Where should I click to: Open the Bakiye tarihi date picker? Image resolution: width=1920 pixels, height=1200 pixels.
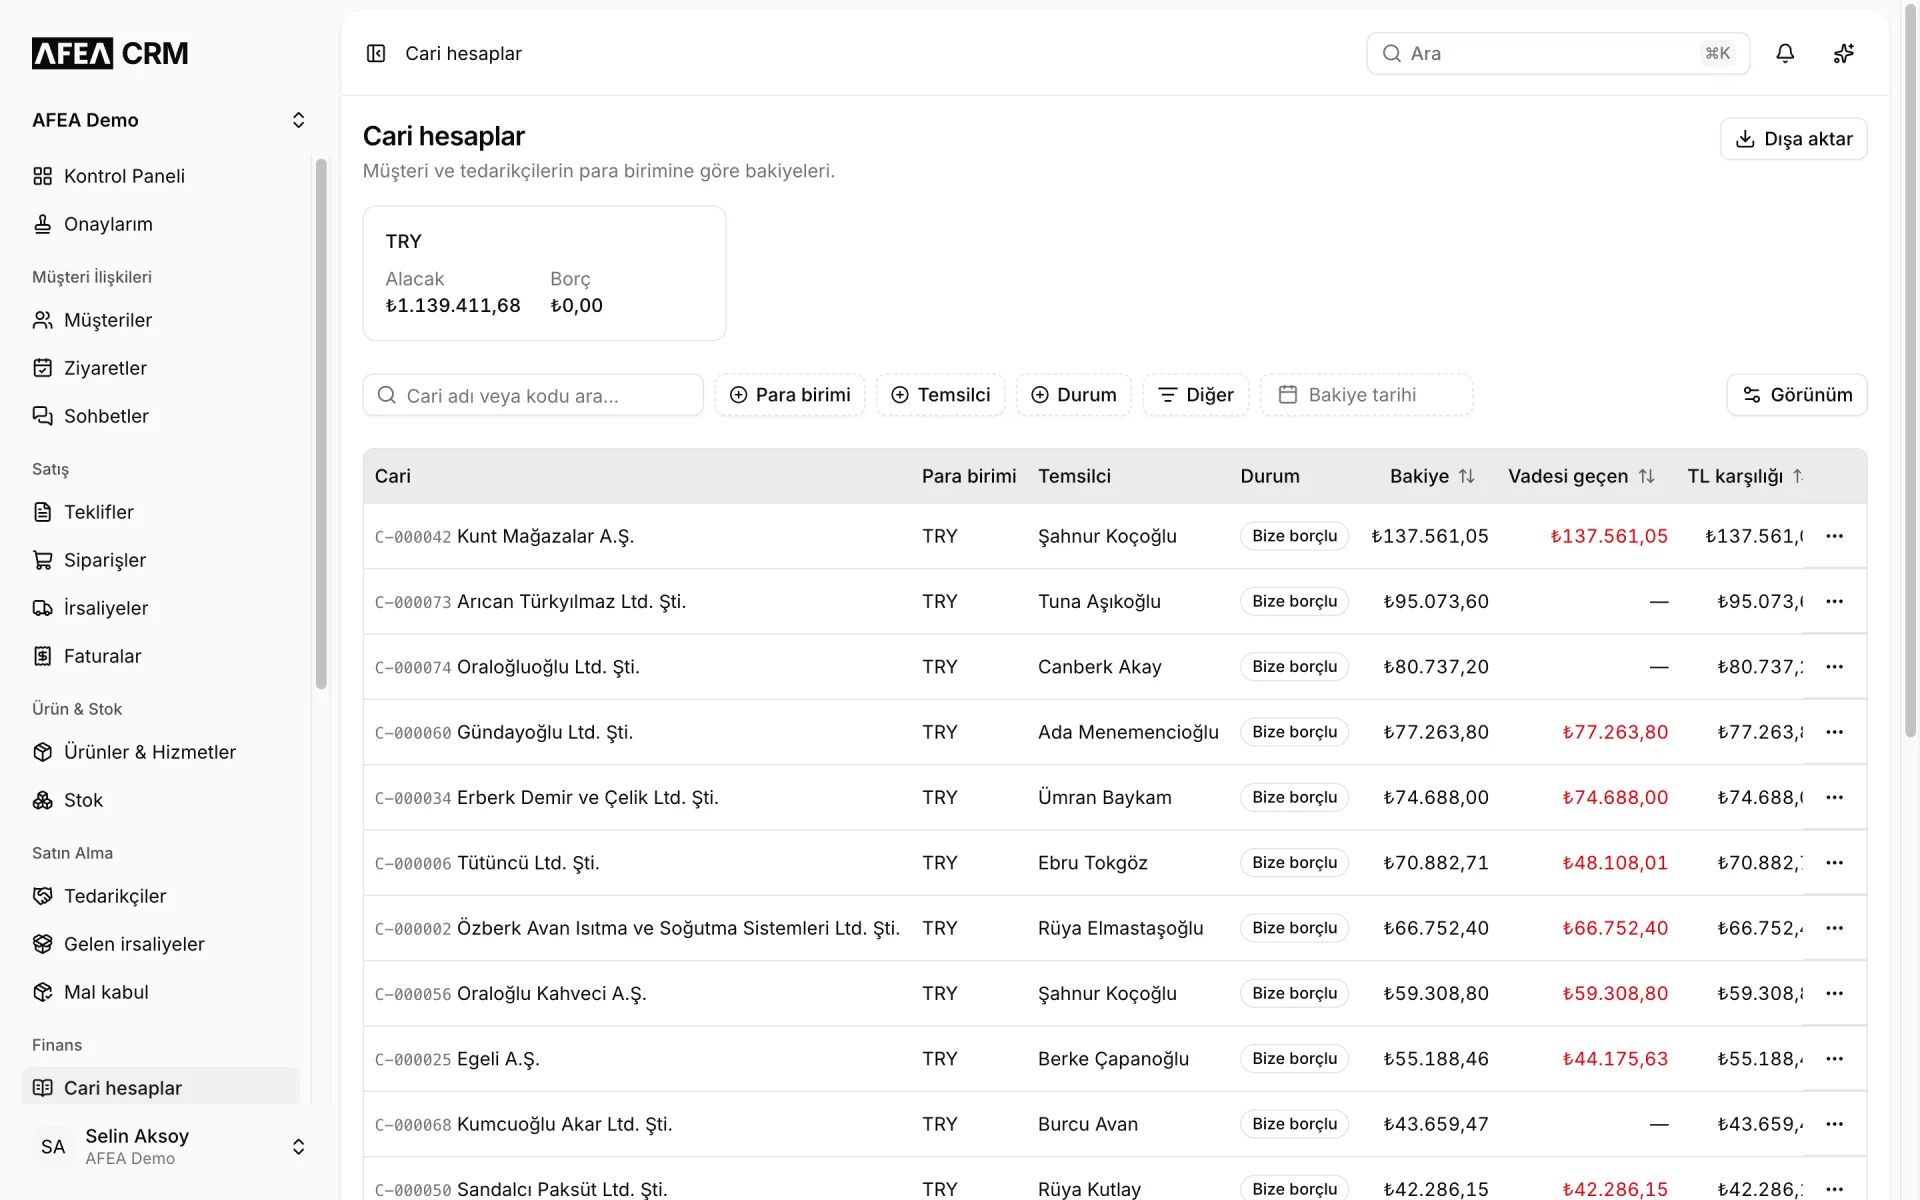pos(1366,395)
